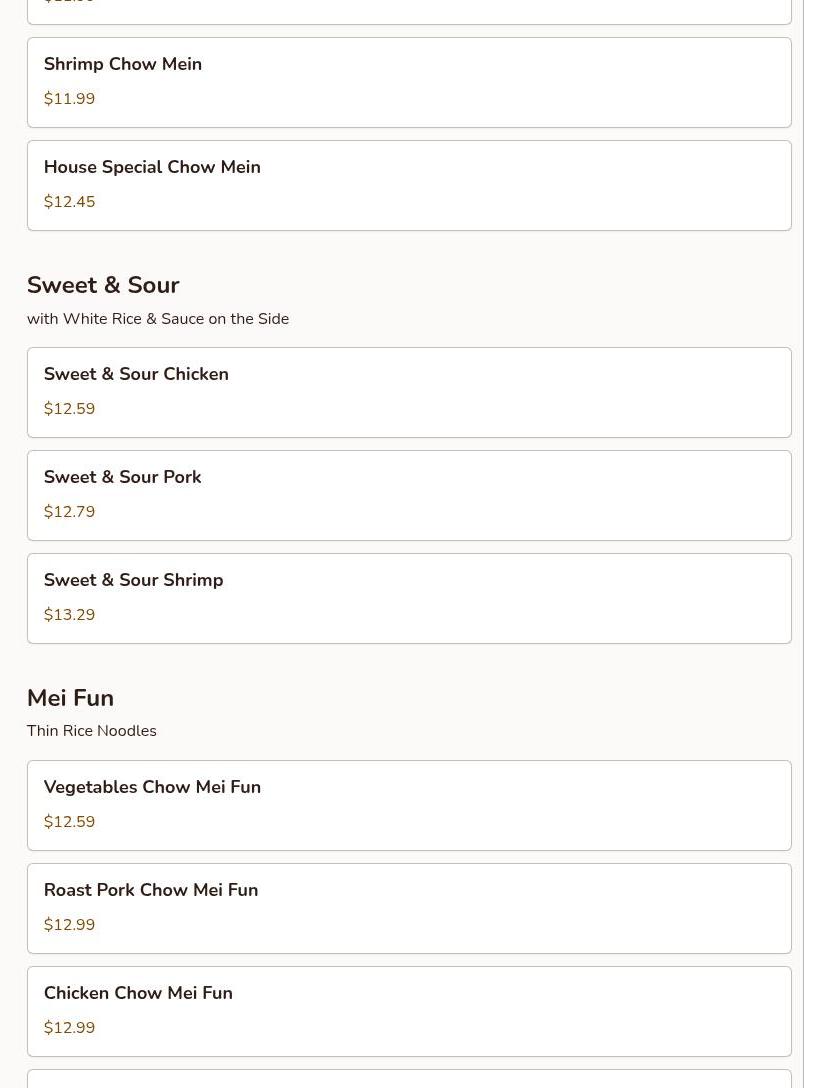
Task: Click the $12.79 pork price
Action: pos(69,511)
